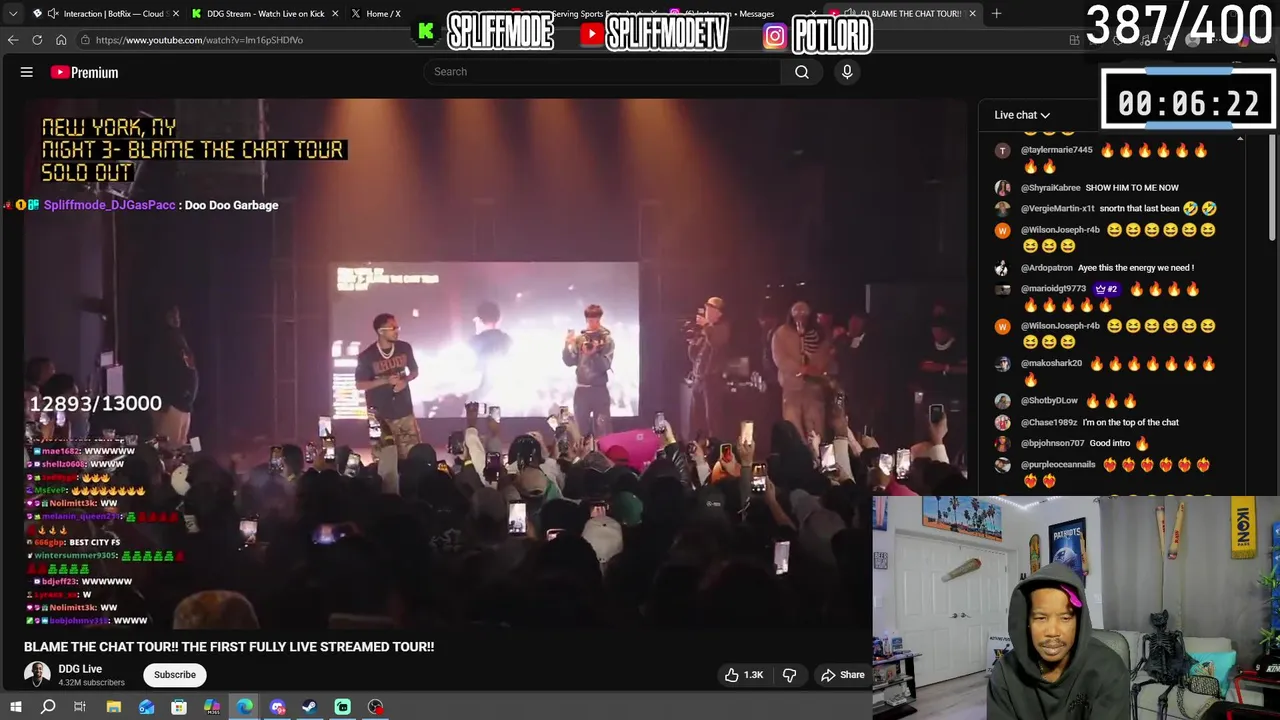Viewport: 1280px width, 720px height.
Task: Open DDG Live channel avatar
Action: tap(37, 675)
